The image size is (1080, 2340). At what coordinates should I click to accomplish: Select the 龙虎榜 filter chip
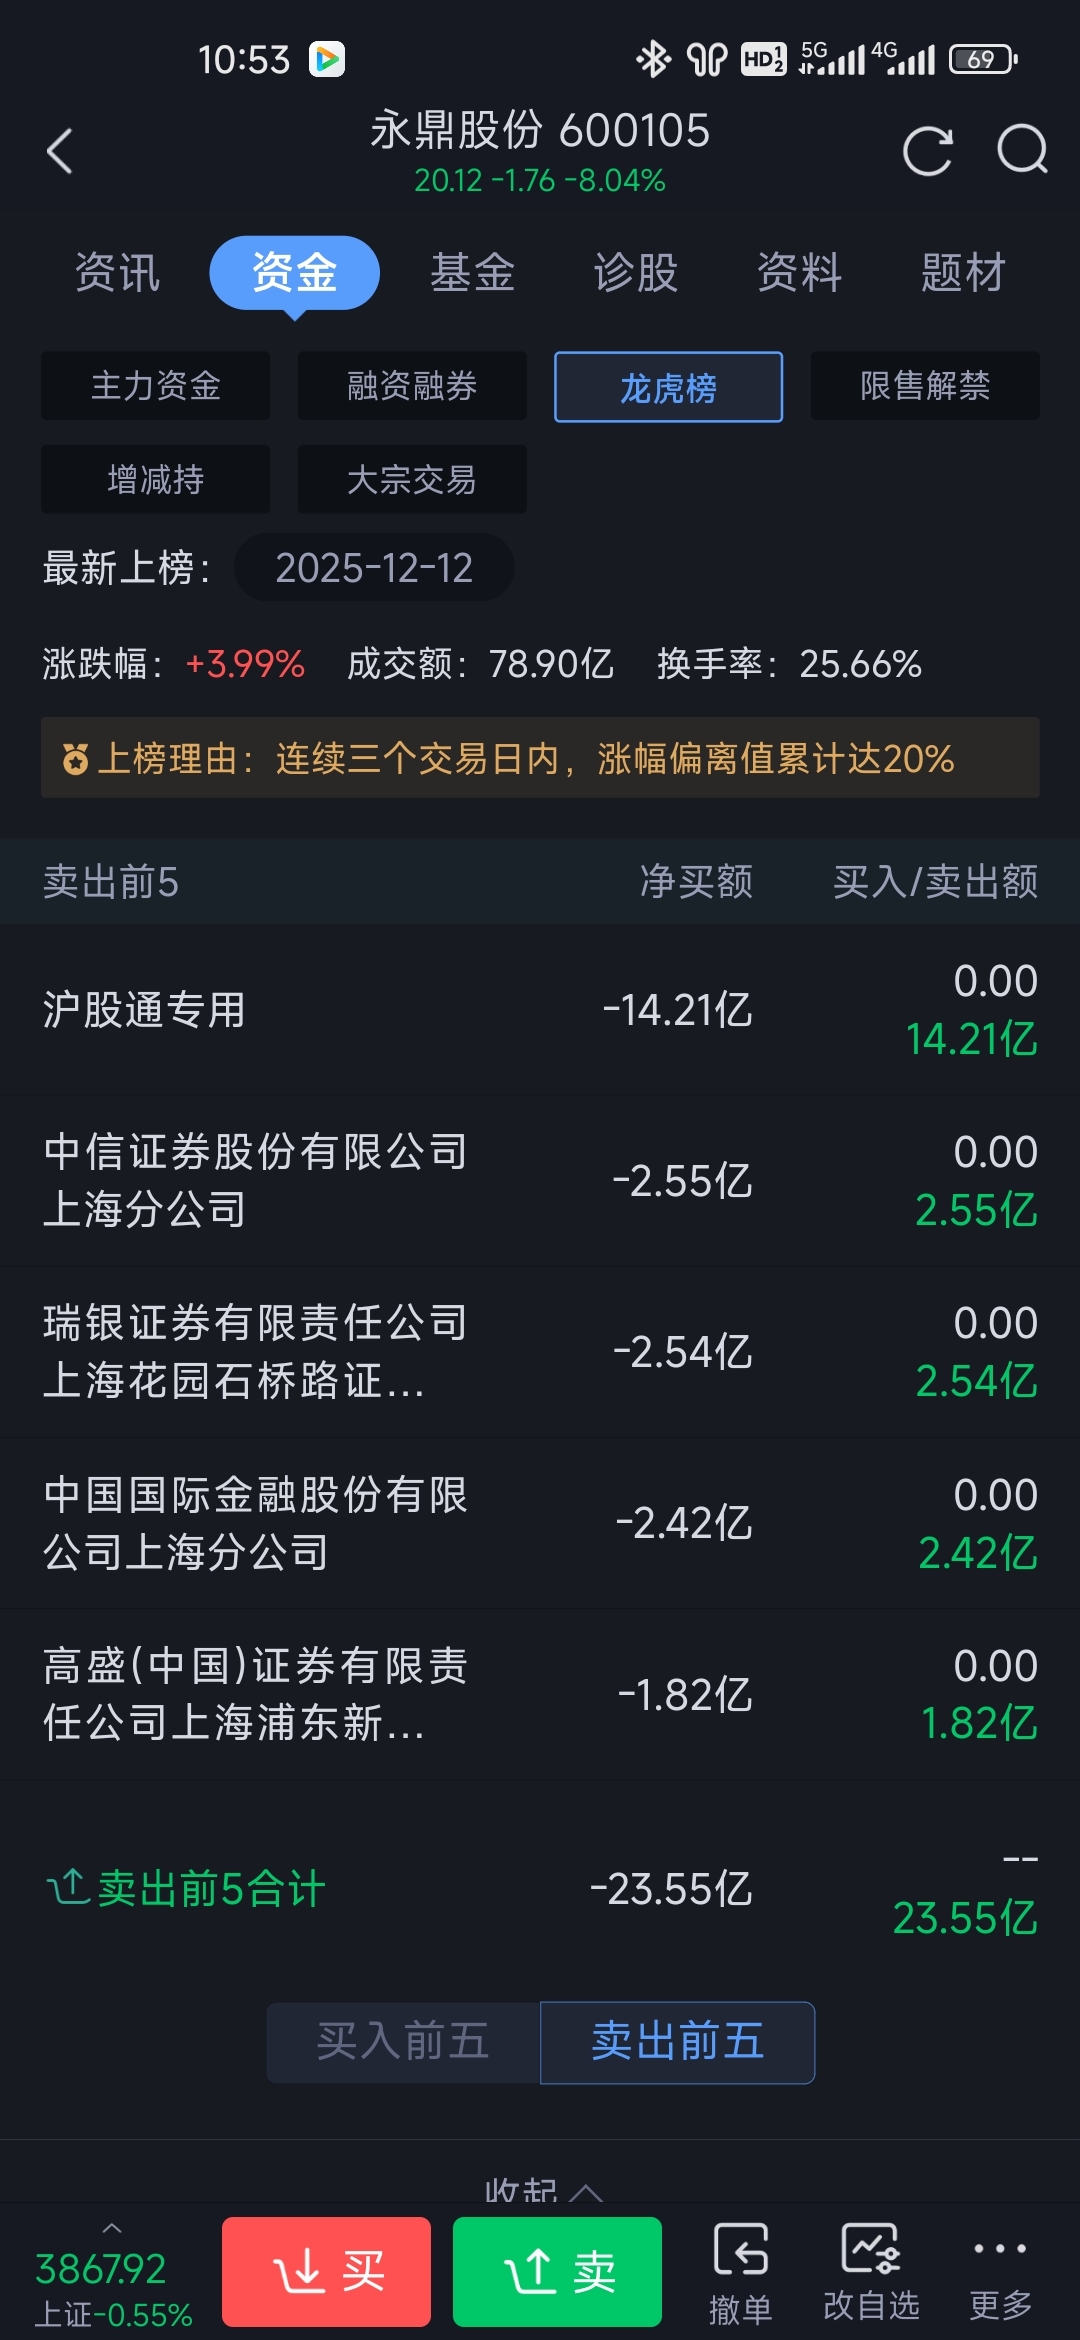[668, 387]
